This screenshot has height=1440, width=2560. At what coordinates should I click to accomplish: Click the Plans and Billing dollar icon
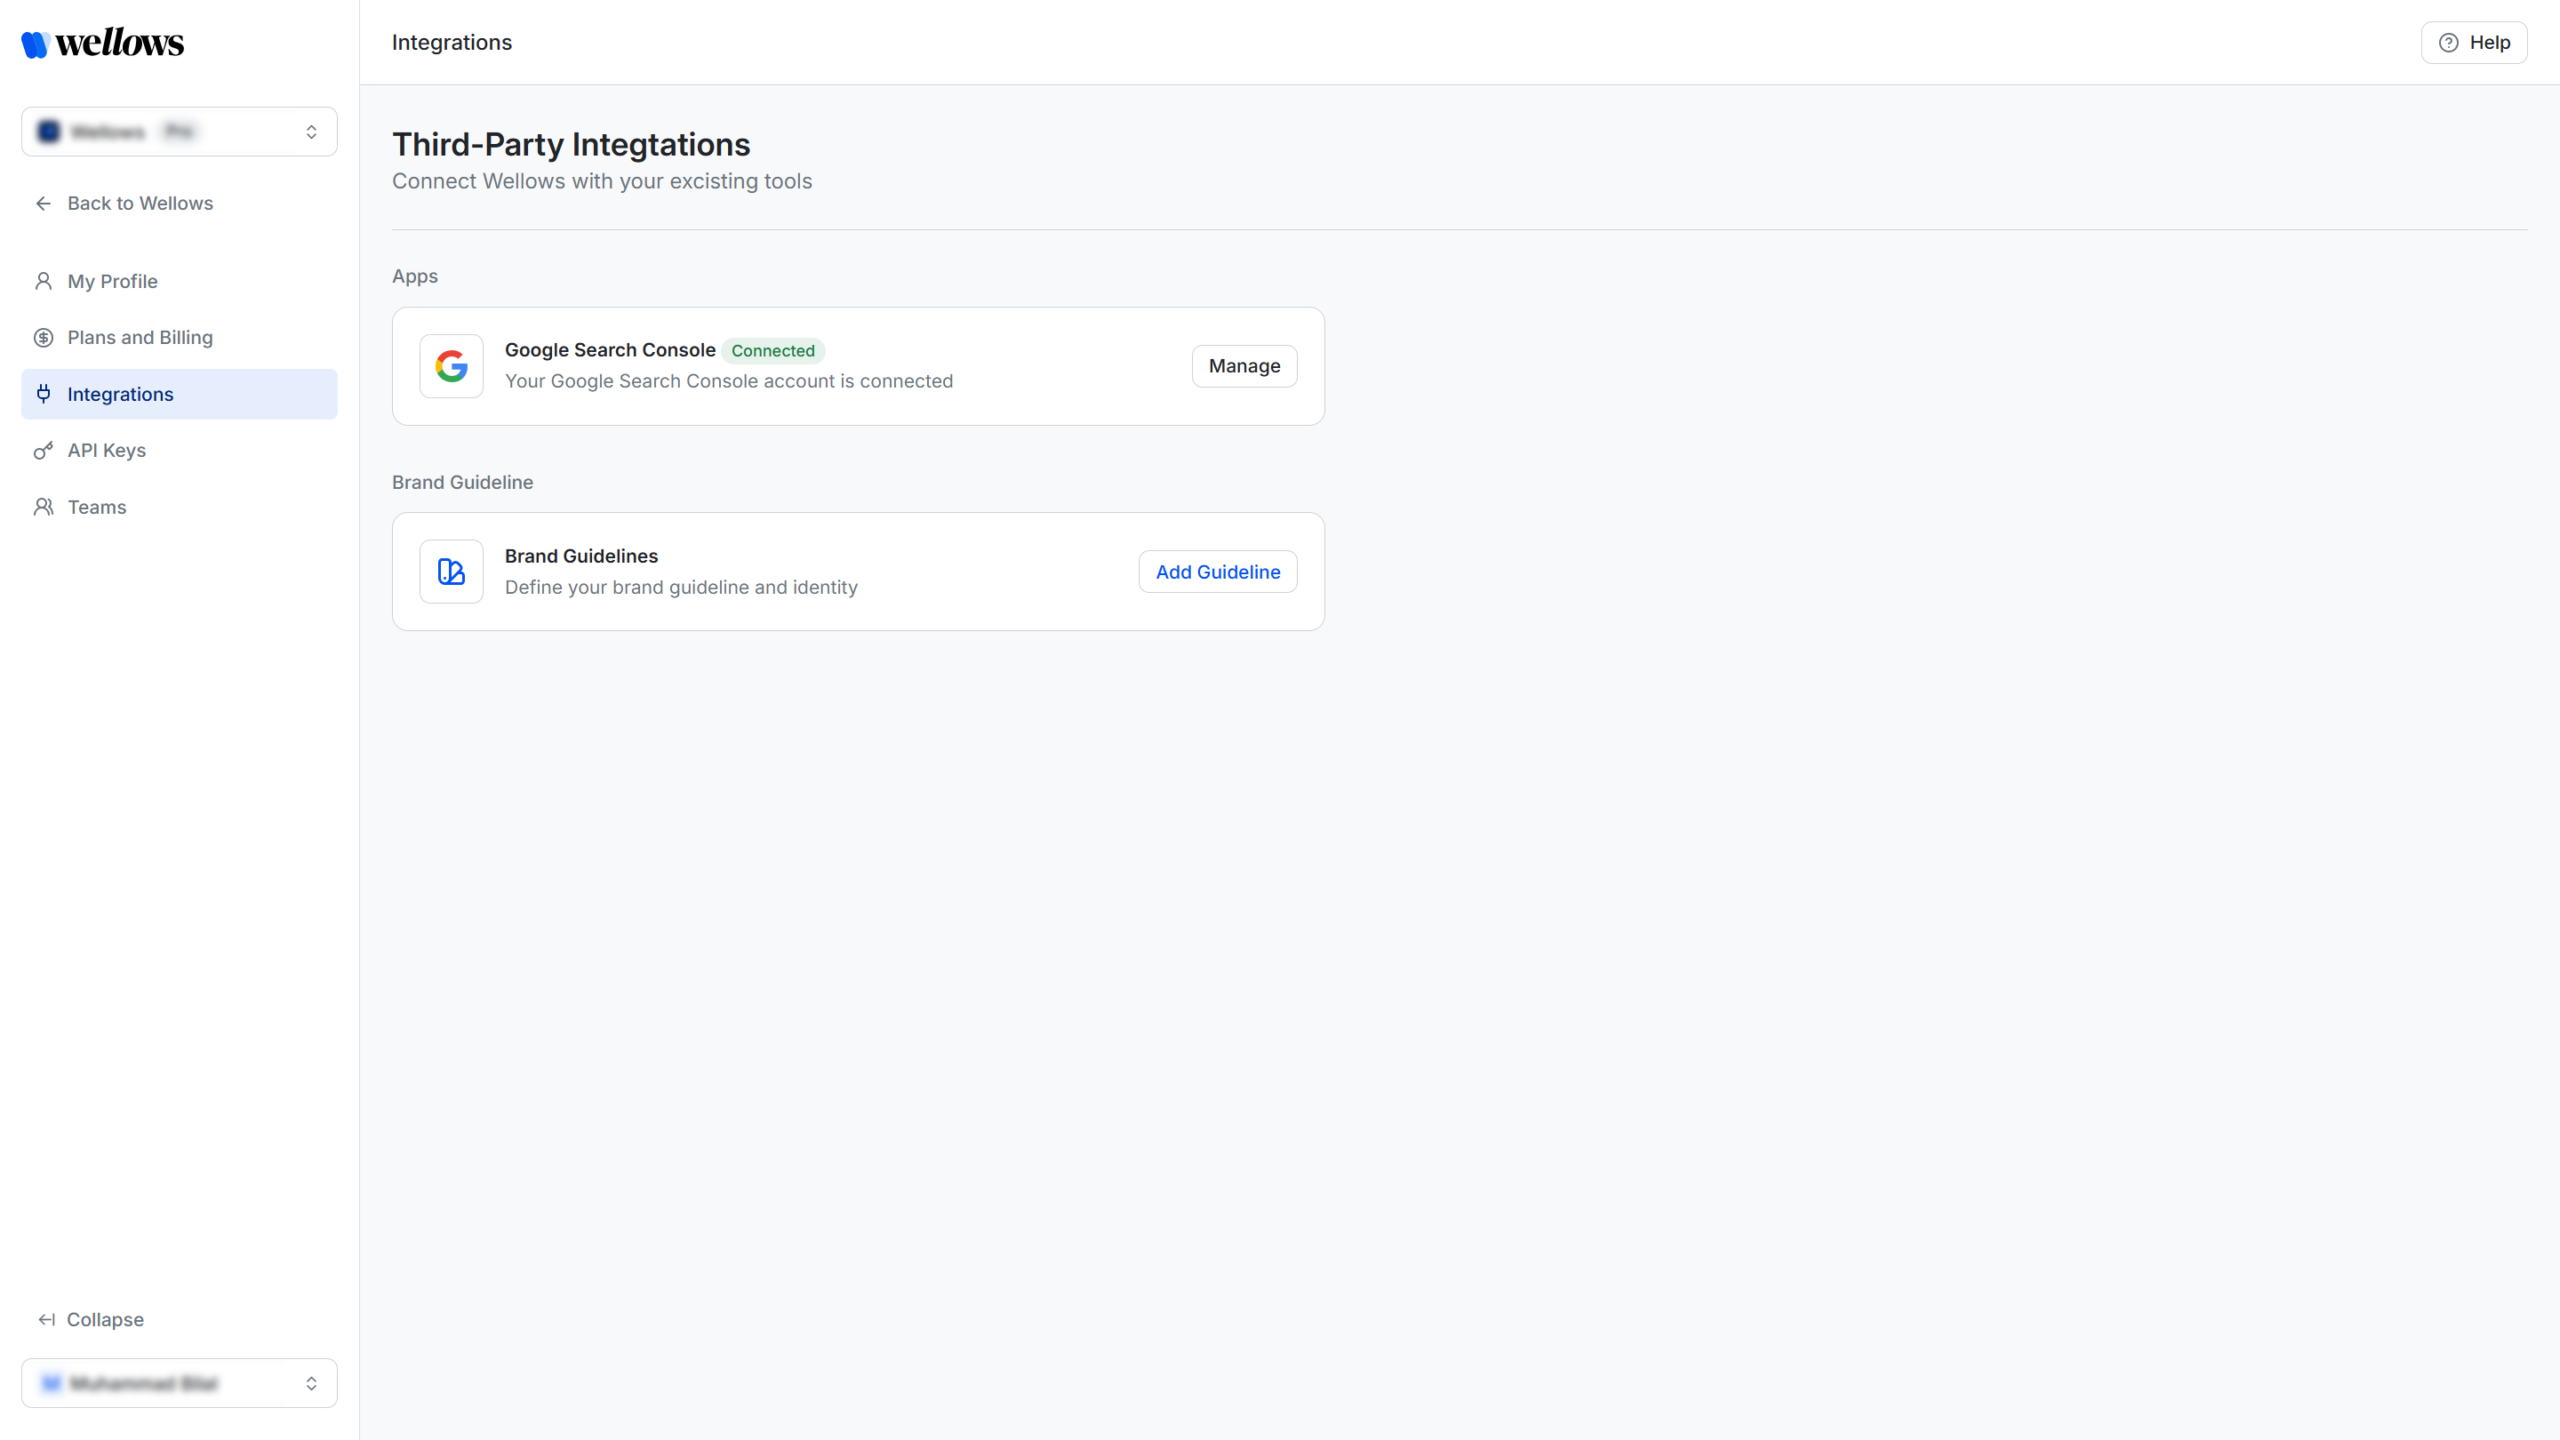[43, 337]
